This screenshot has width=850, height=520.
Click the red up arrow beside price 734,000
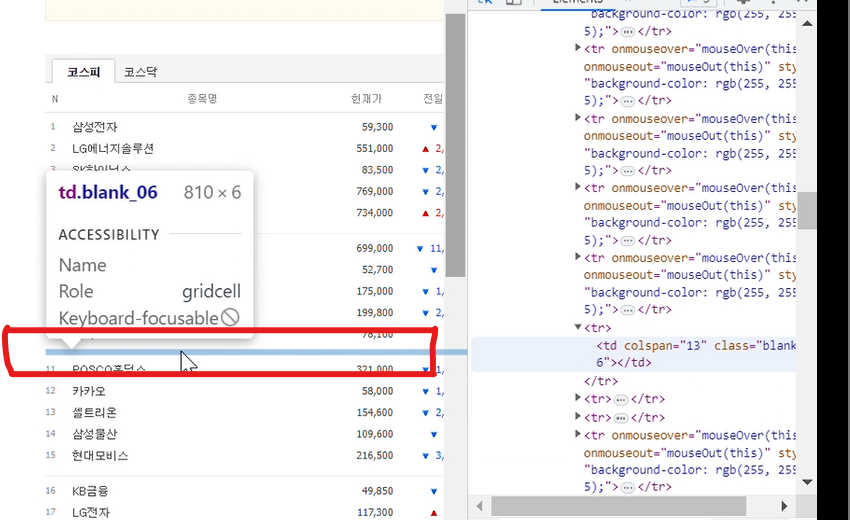(426, 213)
